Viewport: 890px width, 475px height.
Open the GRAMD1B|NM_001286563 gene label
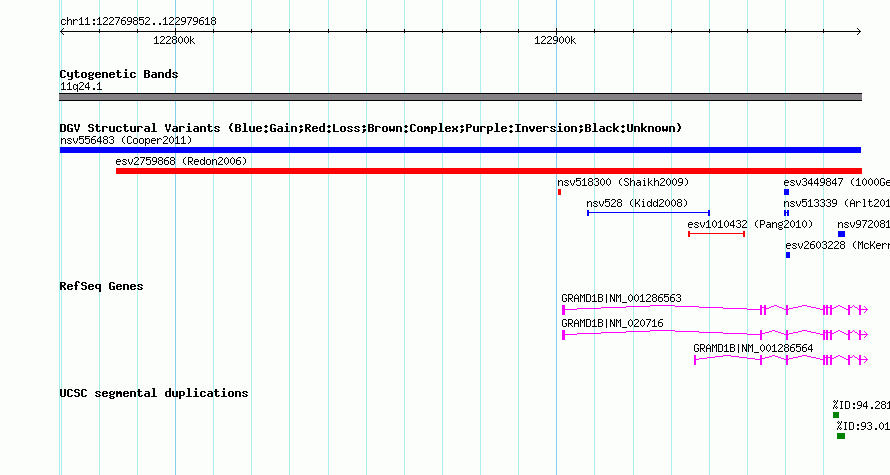[621, 298]
